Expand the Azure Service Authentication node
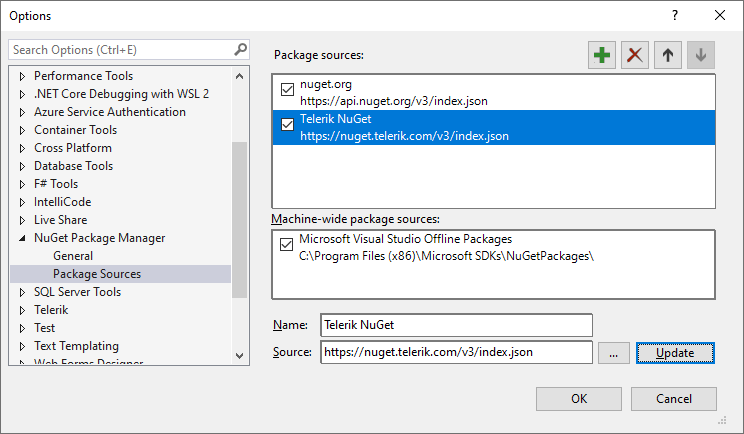Screen dimensions: 744x434 22,112
